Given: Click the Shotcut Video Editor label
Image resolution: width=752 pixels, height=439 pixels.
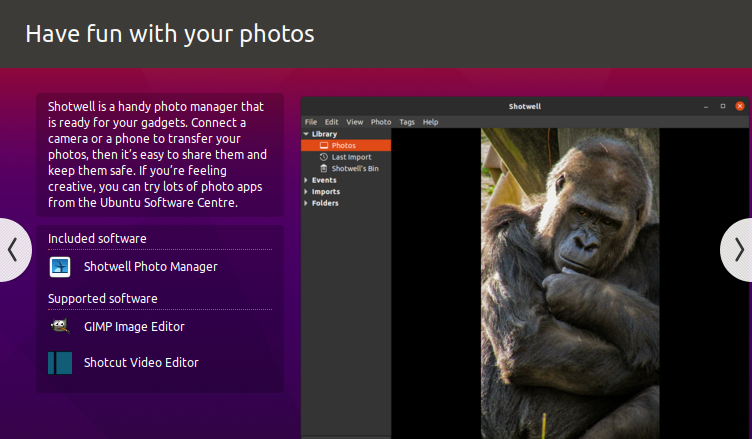Looking at the screenshot, I should (x=141, y=363).
